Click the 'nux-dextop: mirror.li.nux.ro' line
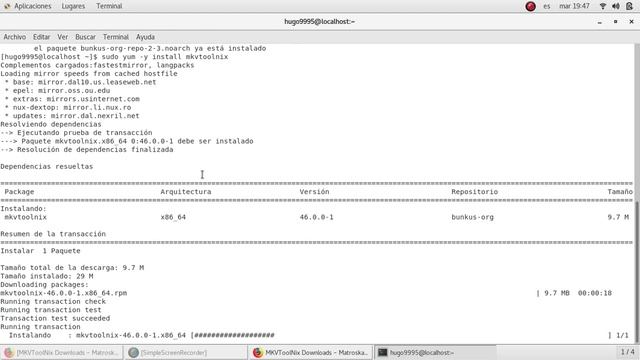 [x=72, y=107]
